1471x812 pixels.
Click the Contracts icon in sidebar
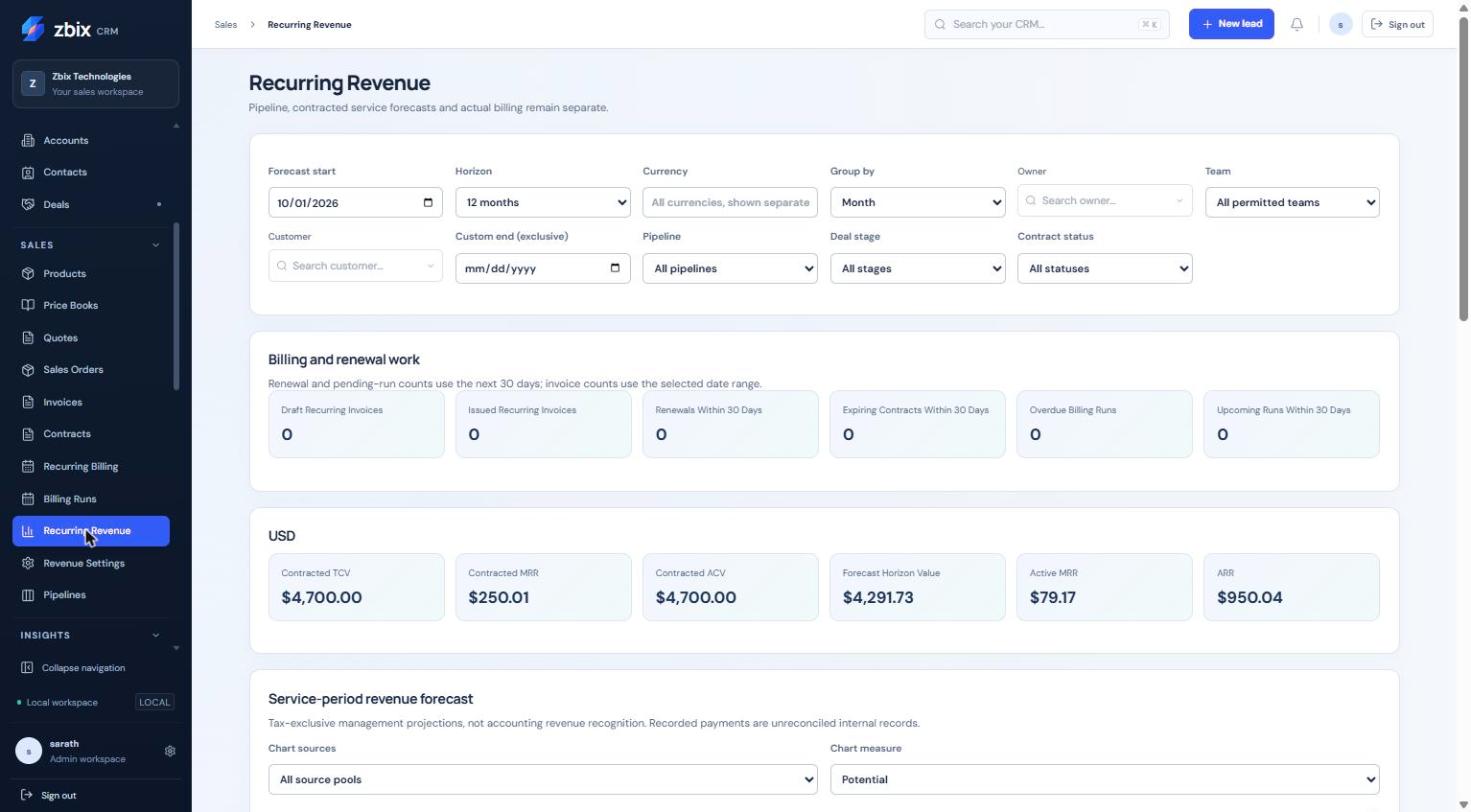coord(28,434)
